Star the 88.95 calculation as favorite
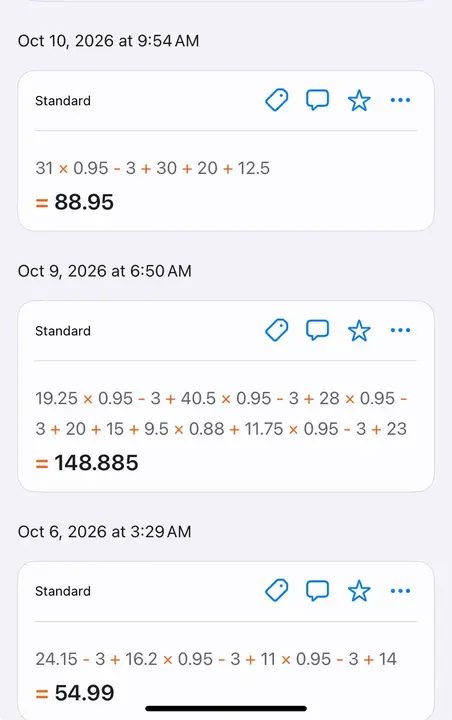This screenshot has width=452, height=720. (359, 100)
